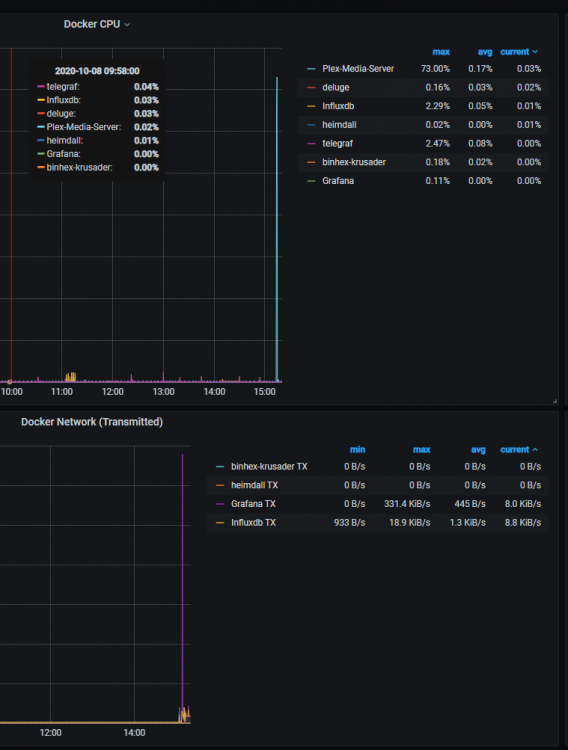568x750 pixels.
Task: Click Plex-Media-Server max value 73.00%
Action: (x=435, y=68)
